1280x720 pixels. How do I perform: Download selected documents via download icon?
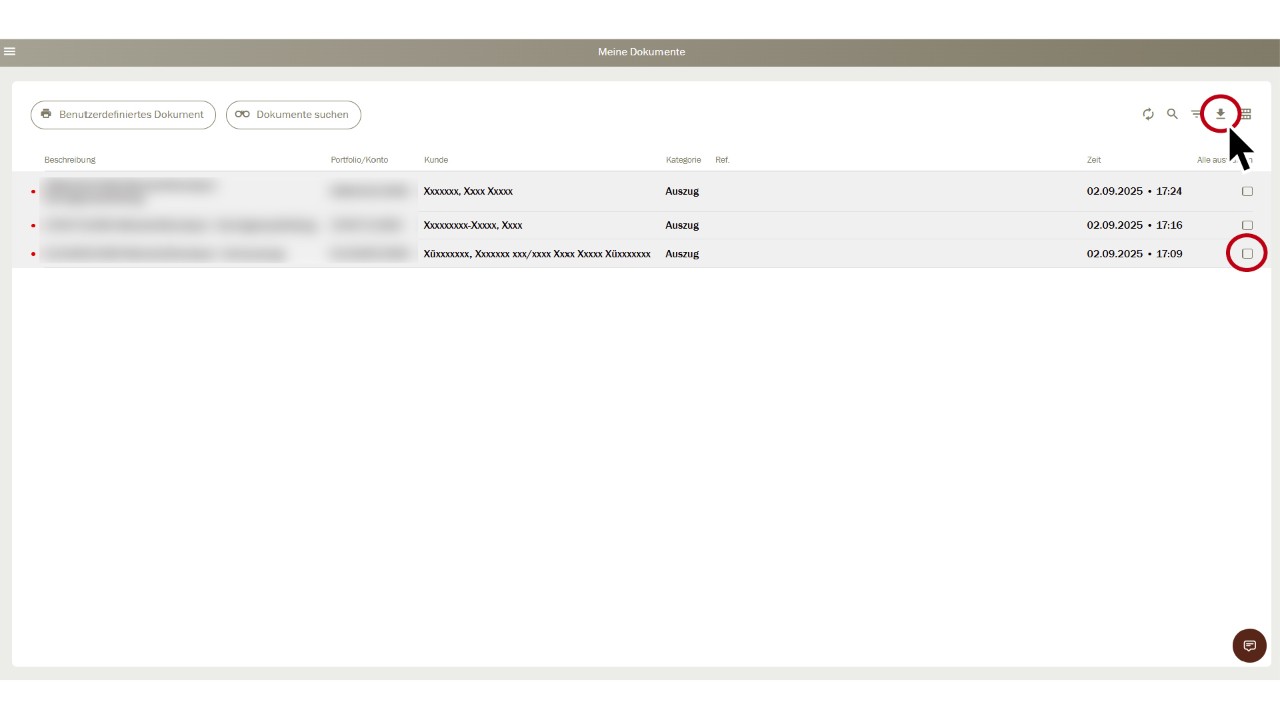[1220, 114]
